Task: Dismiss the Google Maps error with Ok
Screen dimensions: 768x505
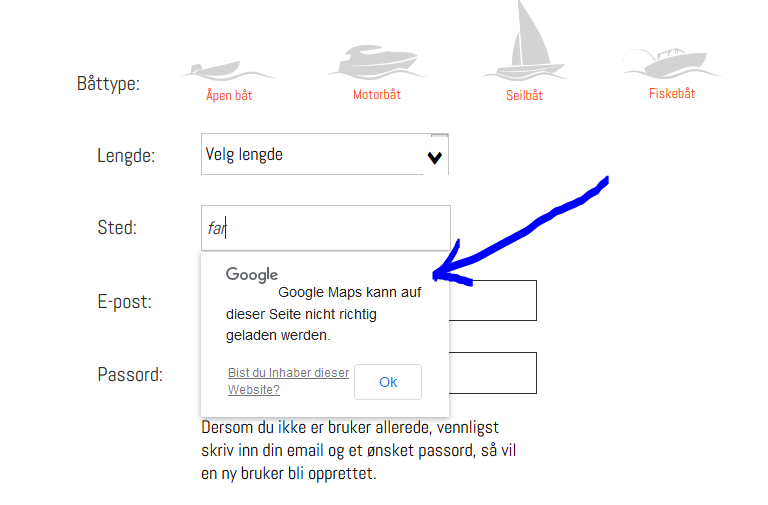Action: tap(388, 382)
